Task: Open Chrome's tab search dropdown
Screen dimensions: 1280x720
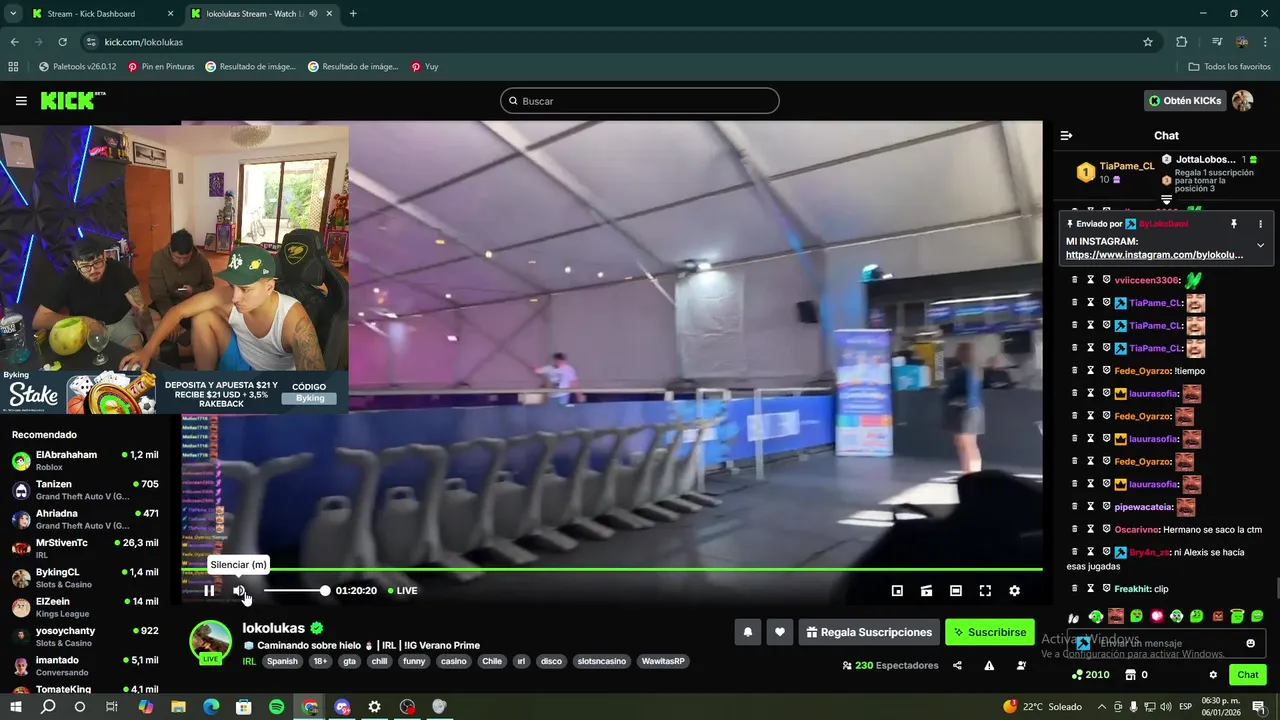Action: click(x=13, y=14)
